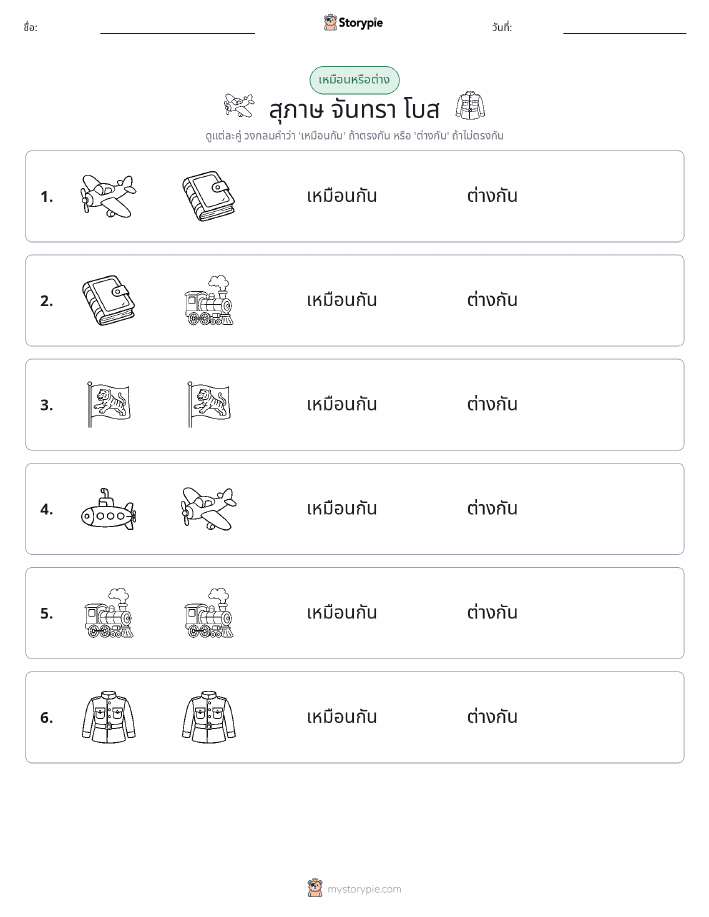The height and width of the screenshot is (917, 709).
Task: Click the submarine picture in row 4
Action: 108,509
